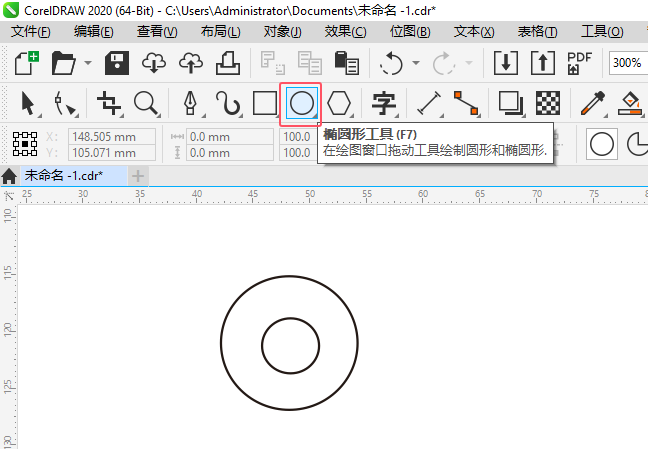Choose the full Ellipse shape mode button
The height and width of the screenshot is (449, 648).
pyautogui.click(x=602, y=144)
